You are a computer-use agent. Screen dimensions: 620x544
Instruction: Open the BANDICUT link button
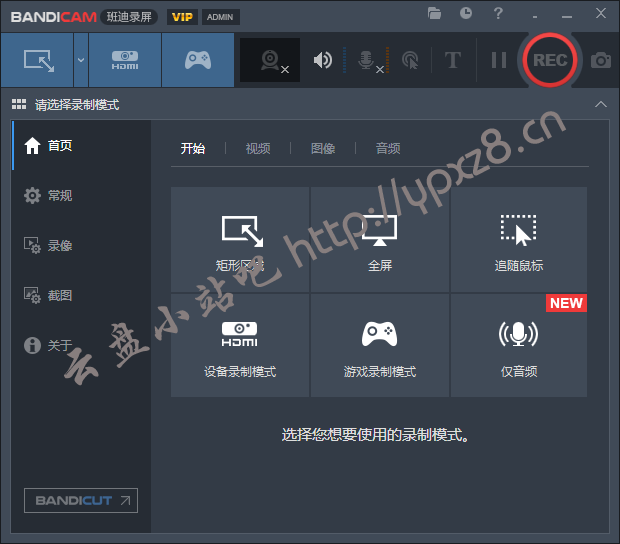(81, 501)
